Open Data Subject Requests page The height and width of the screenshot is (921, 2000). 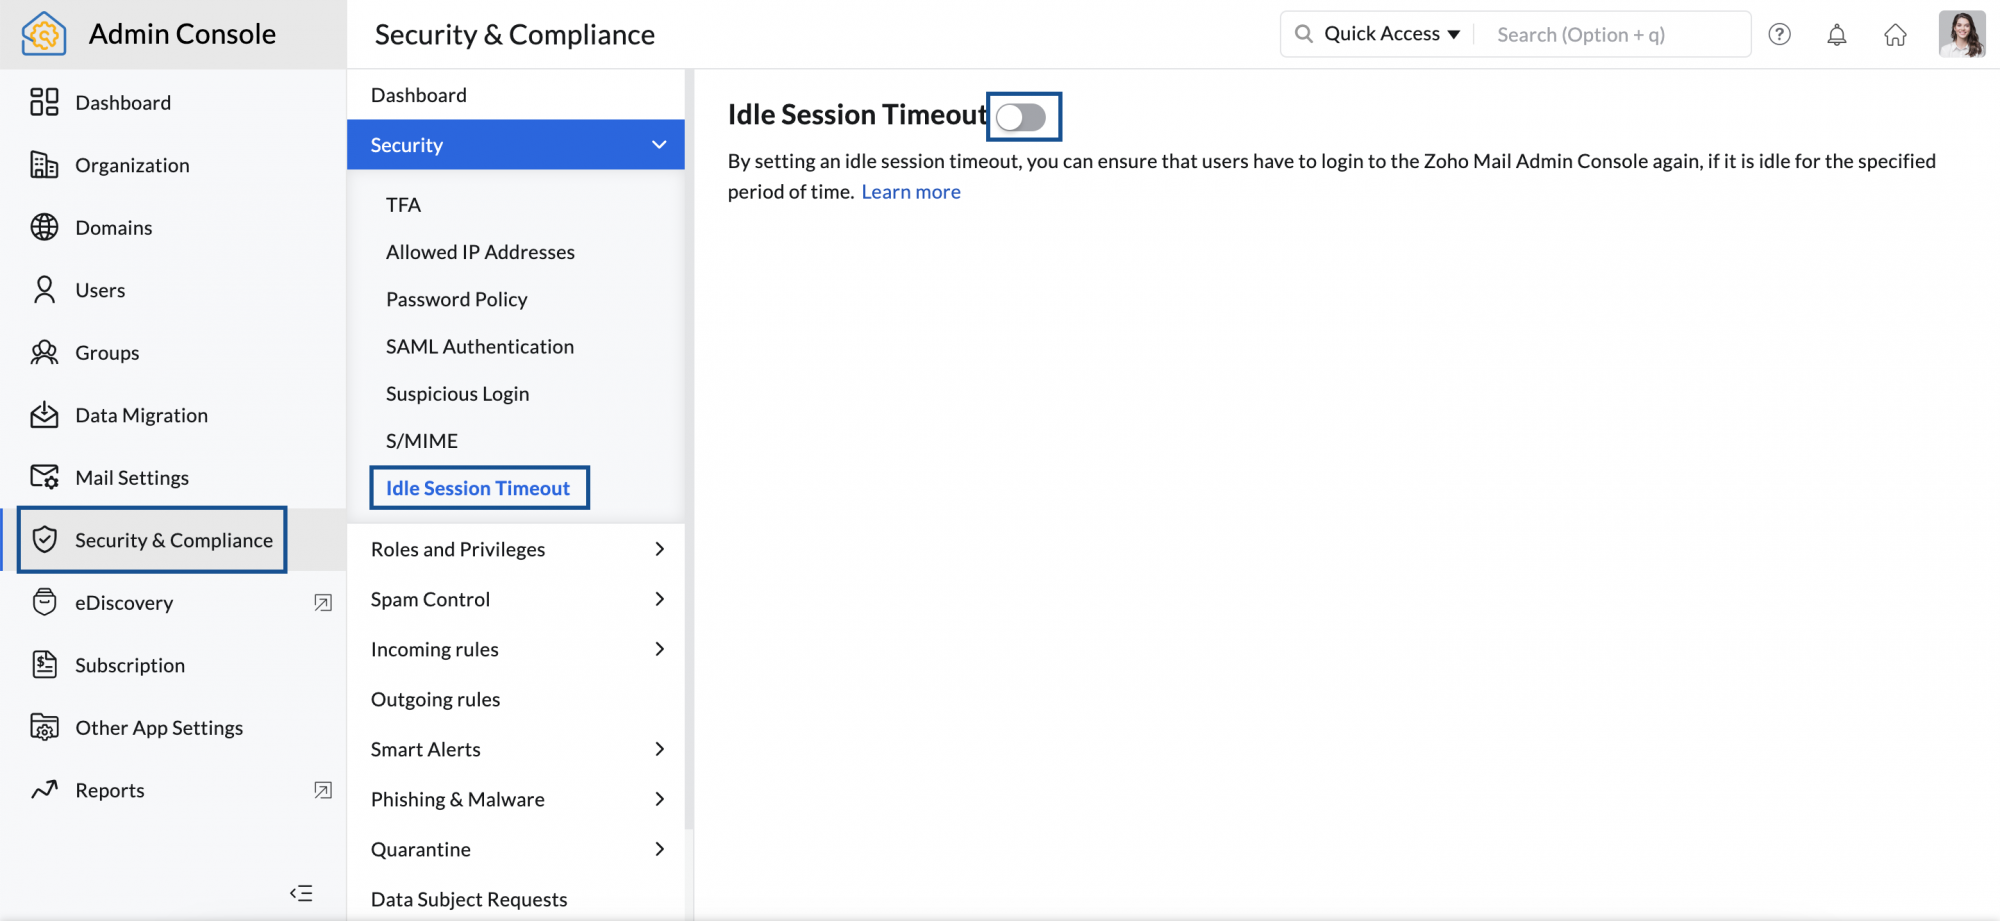pyautogui.click(x=468, y=899)
